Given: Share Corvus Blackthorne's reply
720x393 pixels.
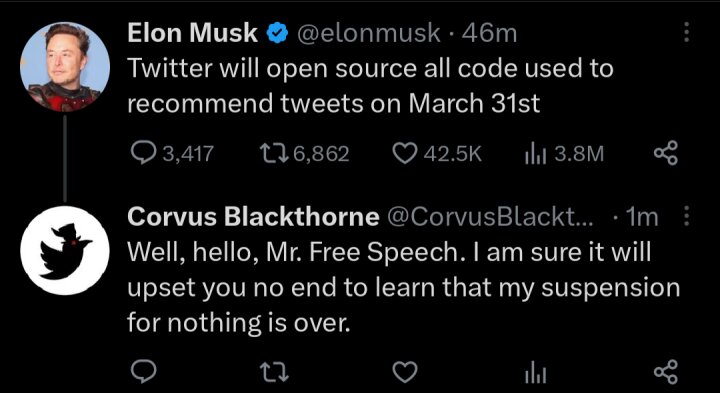Looking at the screenshot, I should (x=665, y=372).
